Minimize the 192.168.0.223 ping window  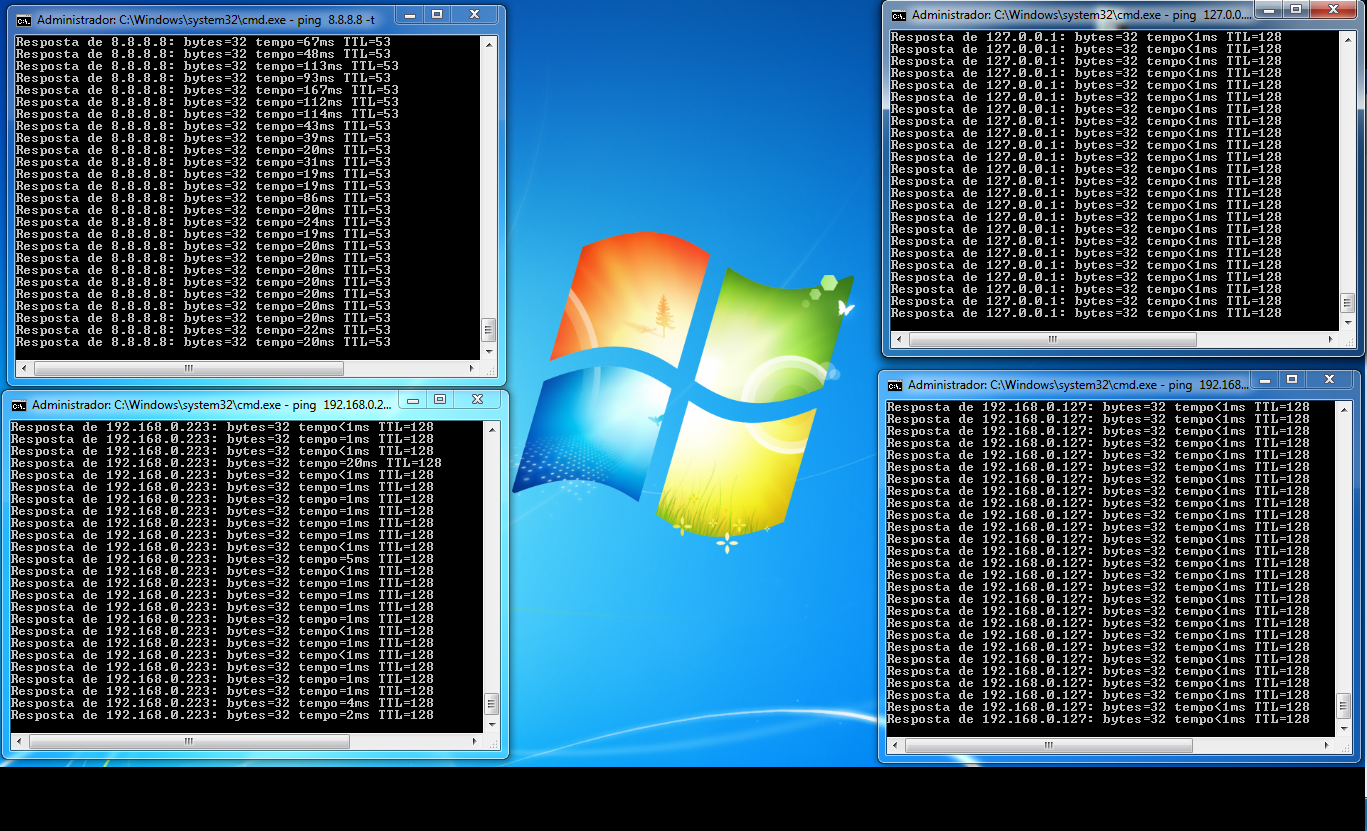(x=412, y=399)
